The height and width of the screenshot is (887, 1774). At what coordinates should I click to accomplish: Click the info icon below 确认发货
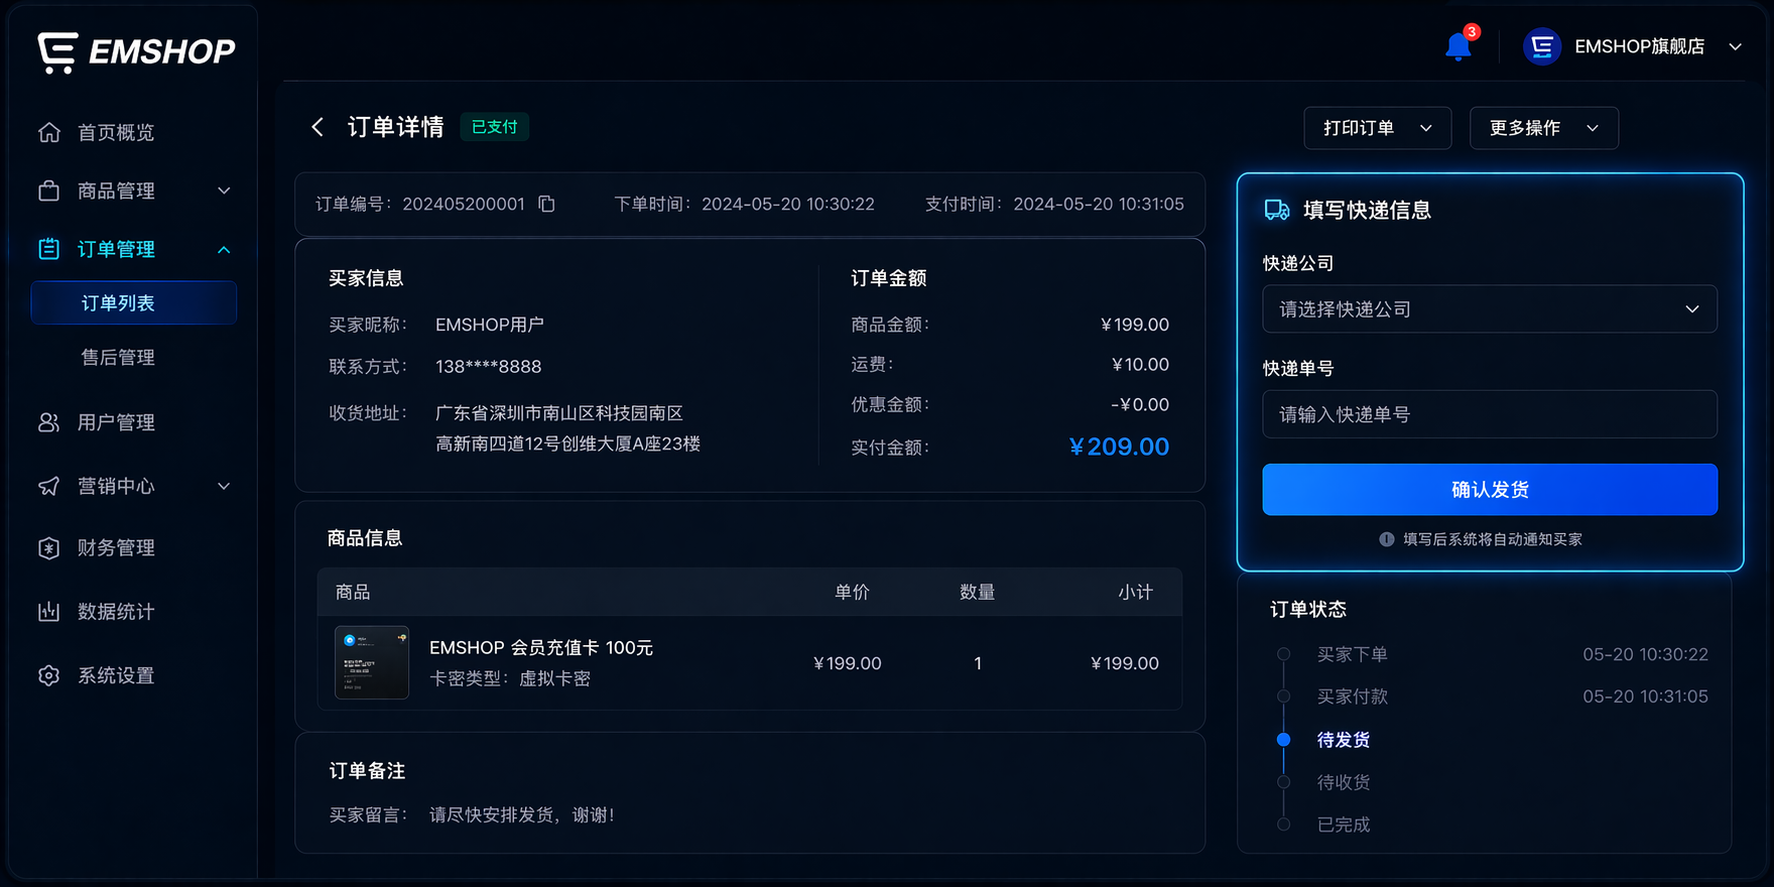(x=1387, y=539)
